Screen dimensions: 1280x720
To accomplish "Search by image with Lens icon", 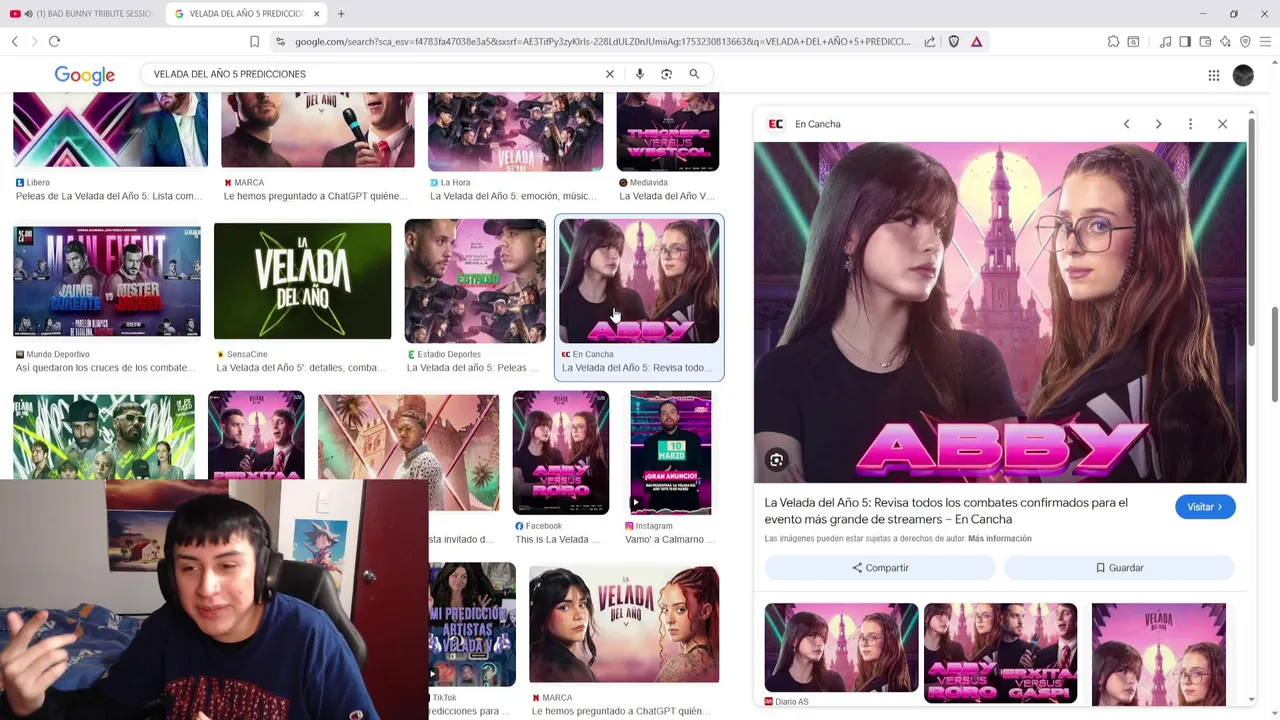I will tap(666, 74).
